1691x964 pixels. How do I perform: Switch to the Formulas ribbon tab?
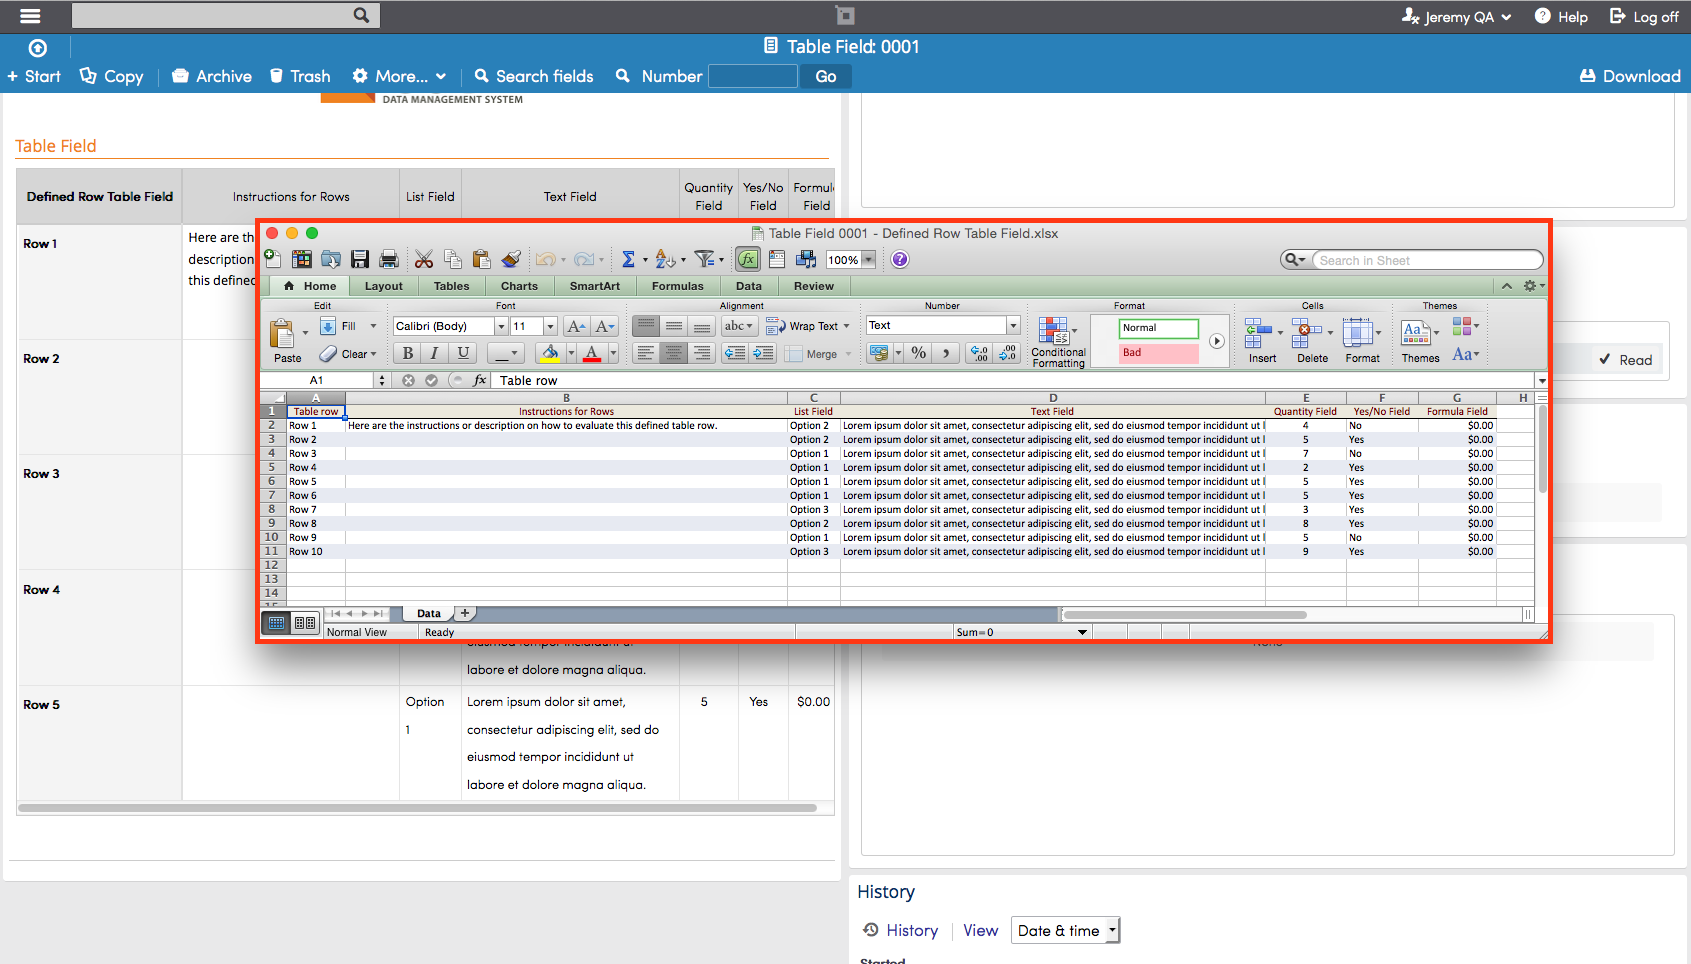pos(677,286)
